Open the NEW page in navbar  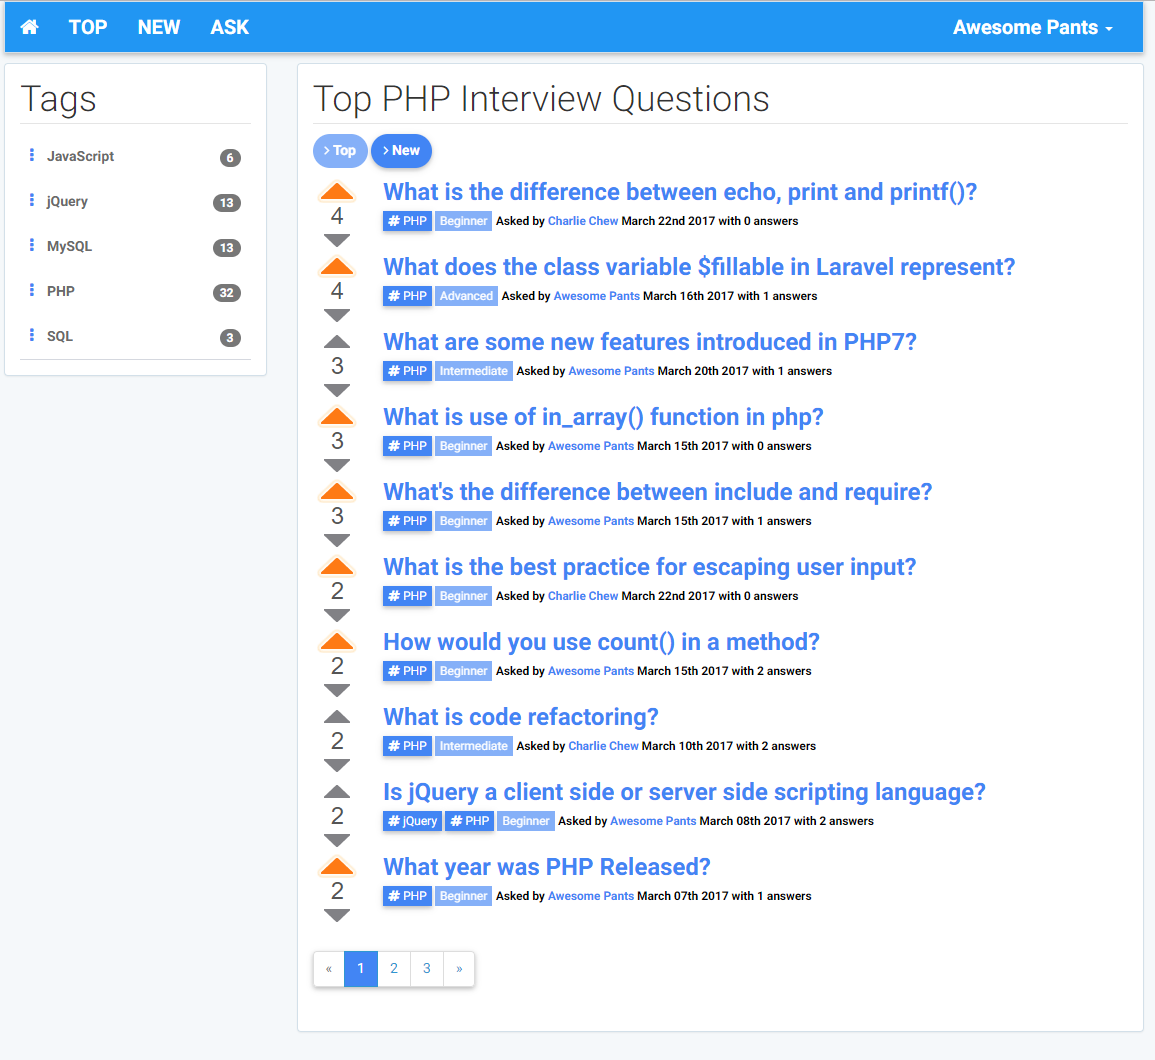point(159,27)
